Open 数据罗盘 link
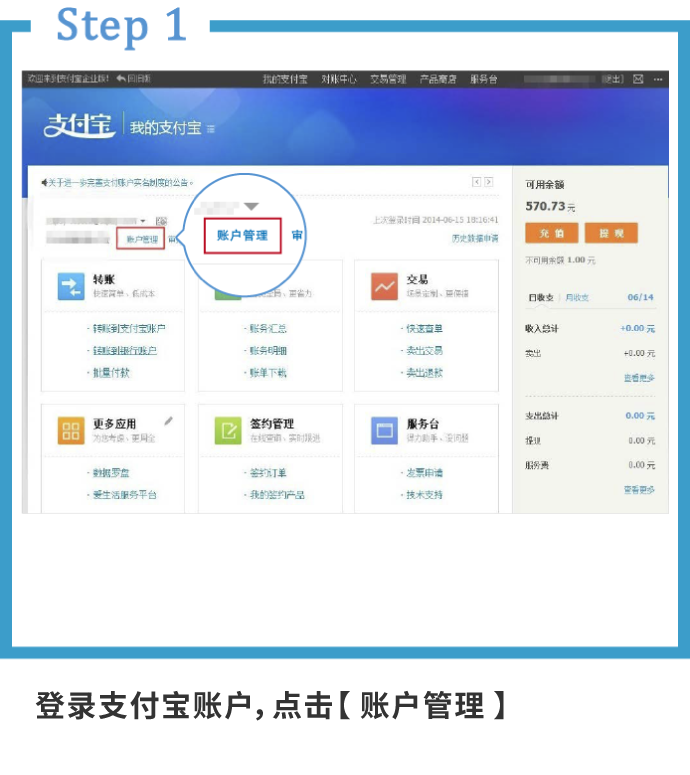Screen dimensions: 690x775 point(111,473)
